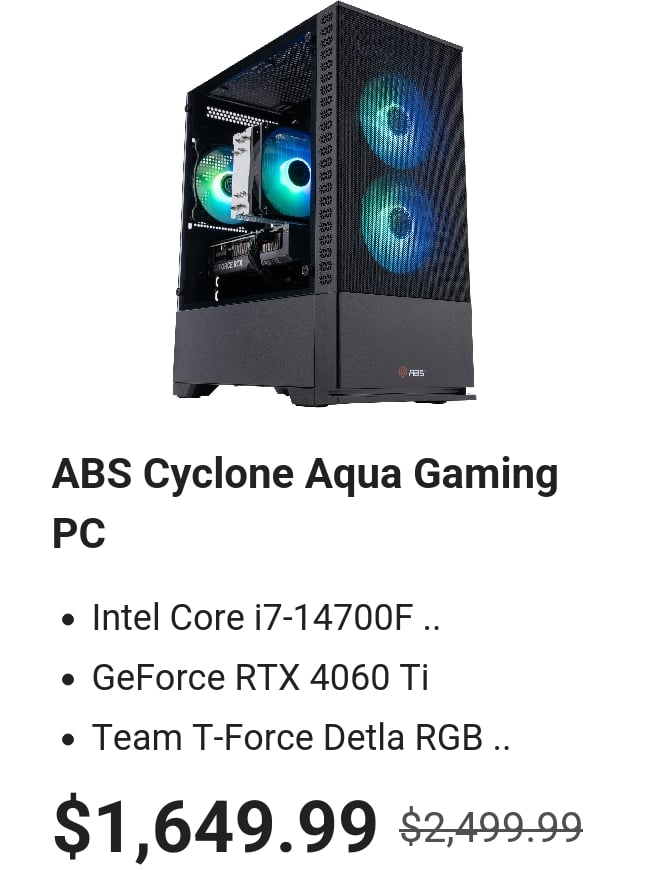The width and height of the screenshot is (649, 870).
Task: Click the ABS logo on the PC case
Action: click(x=411, y=372)
